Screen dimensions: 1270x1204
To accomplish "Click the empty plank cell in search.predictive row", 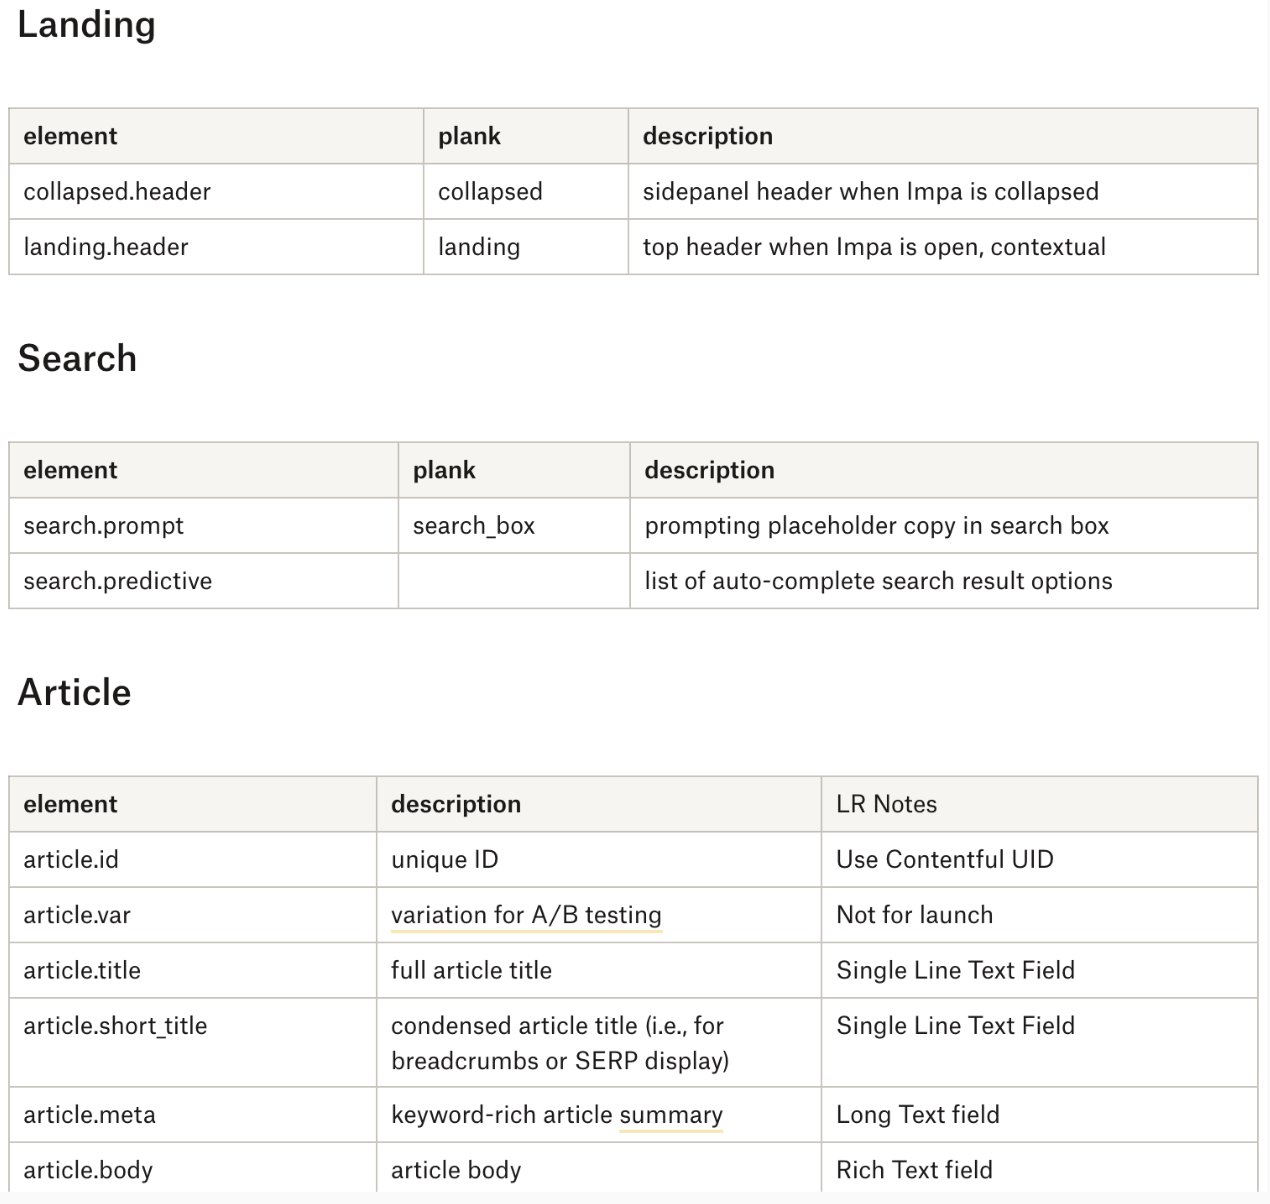I will [514, 581].
